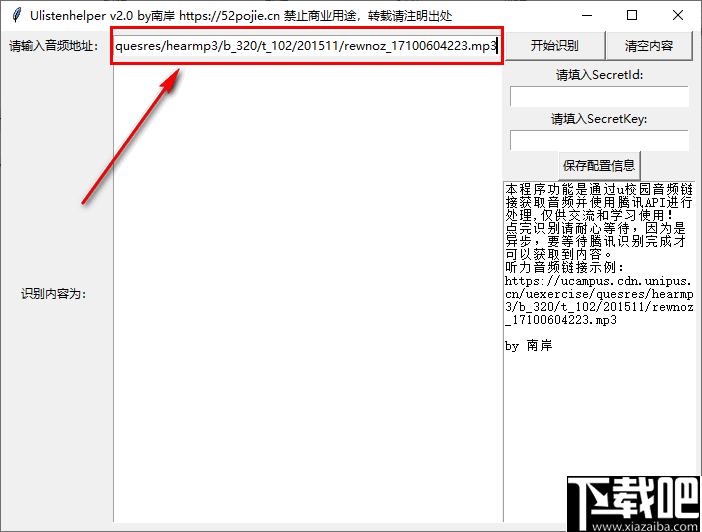Close the Ulistenhelper window
The image size is (702, 532).
(x=678, y=15)
